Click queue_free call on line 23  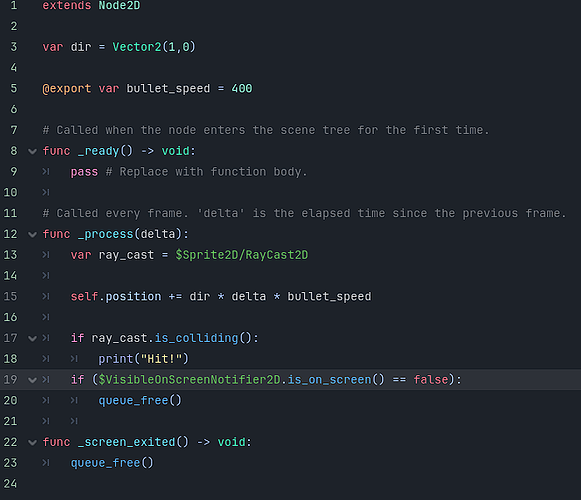(112, 463)
